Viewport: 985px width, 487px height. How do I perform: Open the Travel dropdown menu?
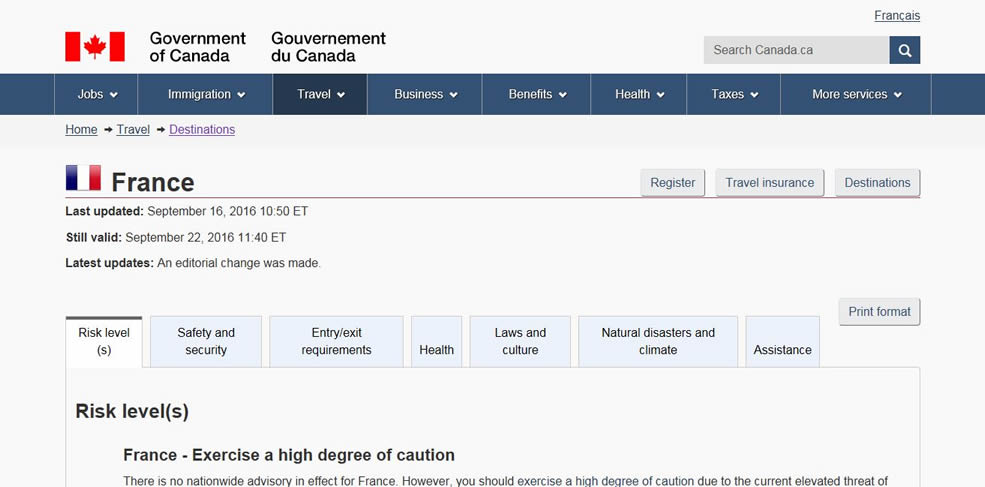(320, 94)
